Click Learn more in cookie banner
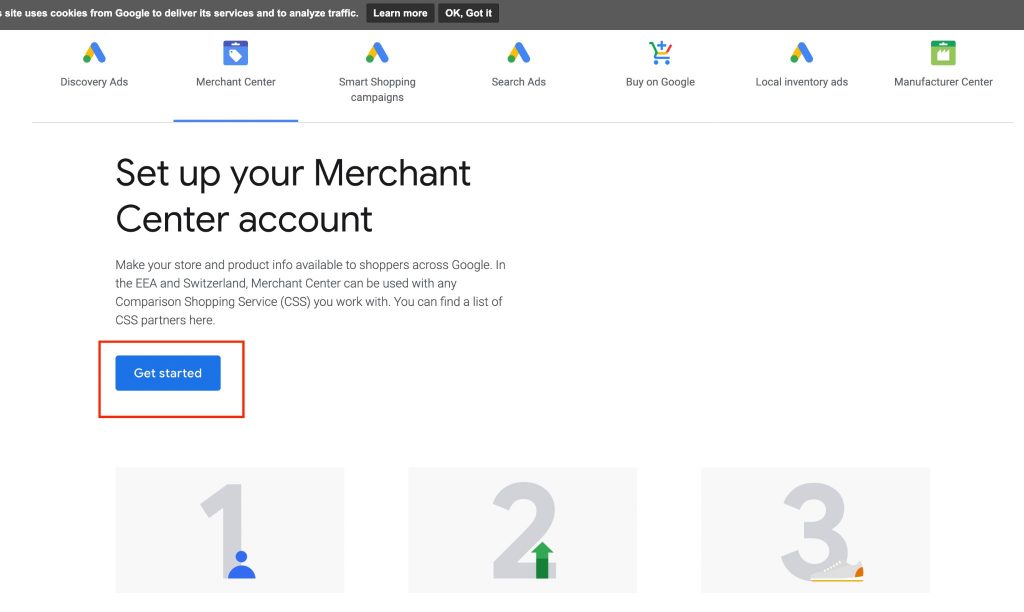Image resolution: width=1024 pixels, height=612 pixels. point(400,13)
